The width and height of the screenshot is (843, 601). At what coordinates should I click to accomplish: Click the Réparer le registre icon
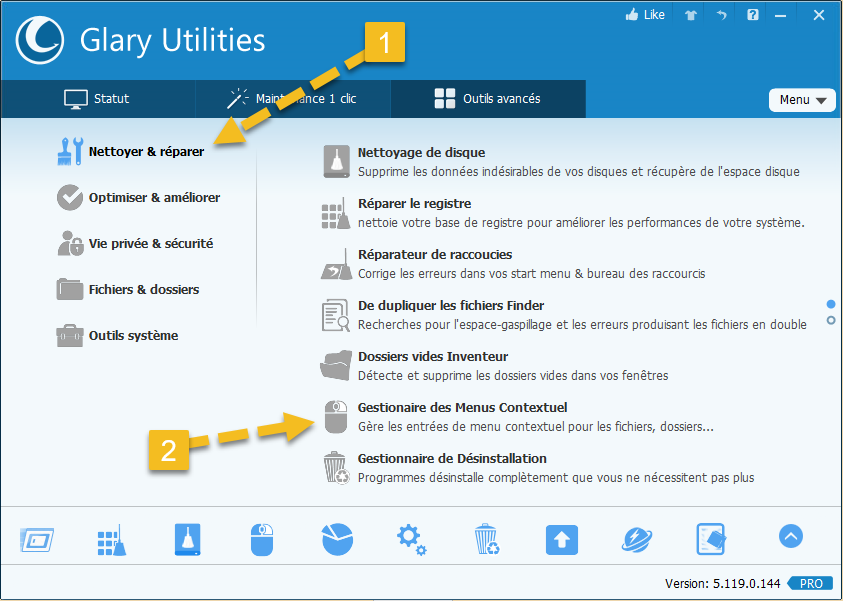tap(336, 213)
